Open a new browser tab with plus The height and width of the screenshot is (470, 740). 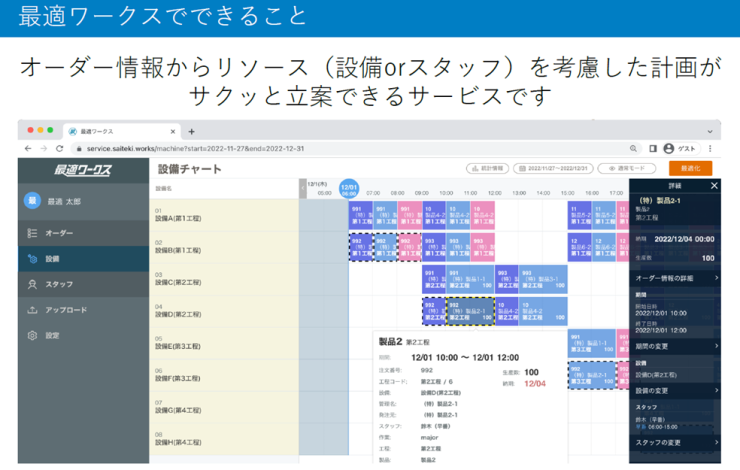191,132
